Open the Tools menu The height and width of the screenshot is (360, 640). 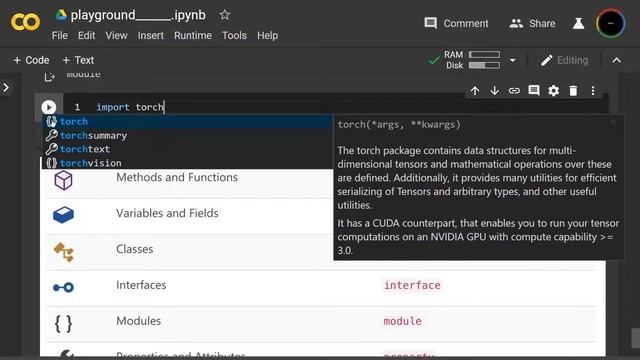coord(234,36)
